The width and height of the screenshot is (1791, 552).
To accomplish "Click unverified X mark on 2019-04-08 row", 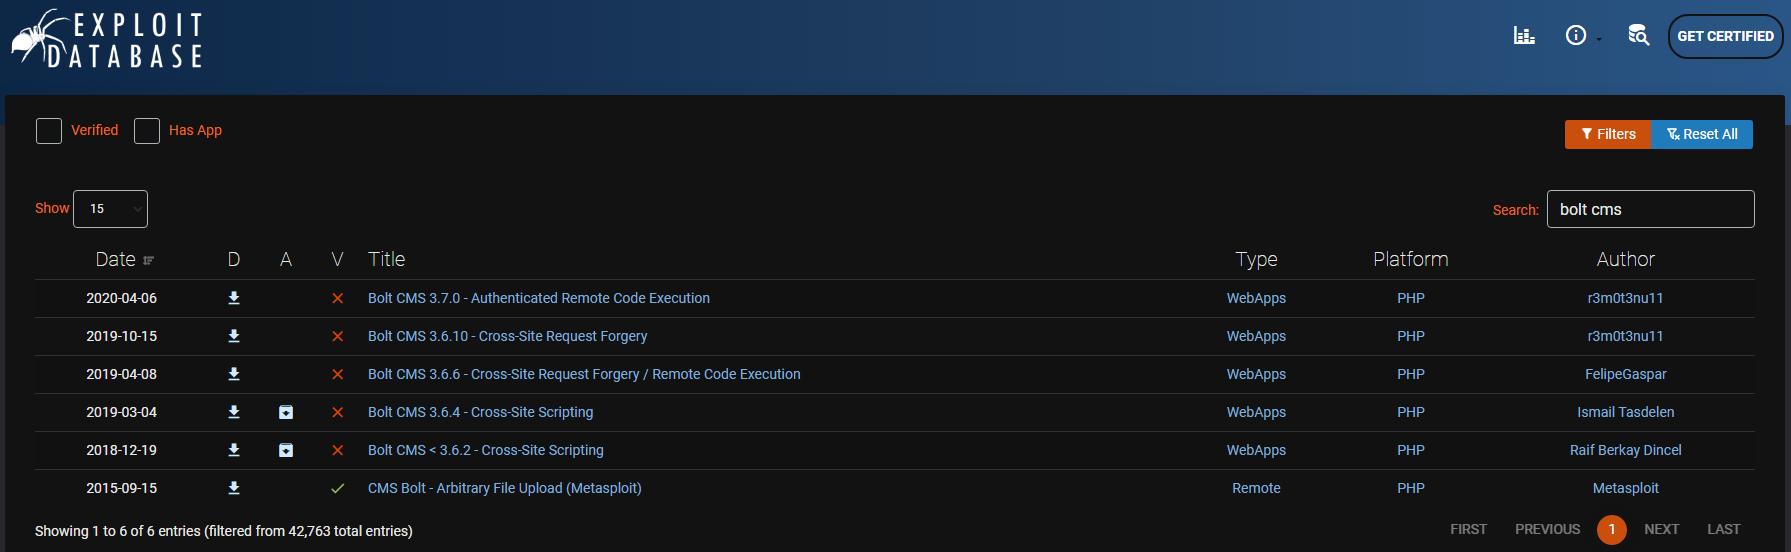I will coord(338,374).
